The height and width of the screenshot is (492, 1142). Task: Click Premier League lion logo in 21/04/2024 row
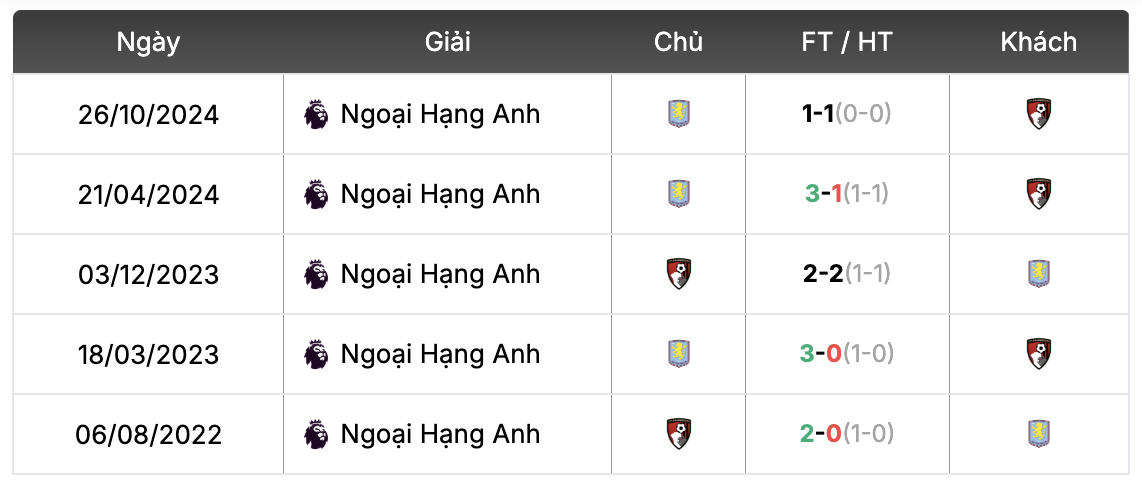click(x=316, y=194)
